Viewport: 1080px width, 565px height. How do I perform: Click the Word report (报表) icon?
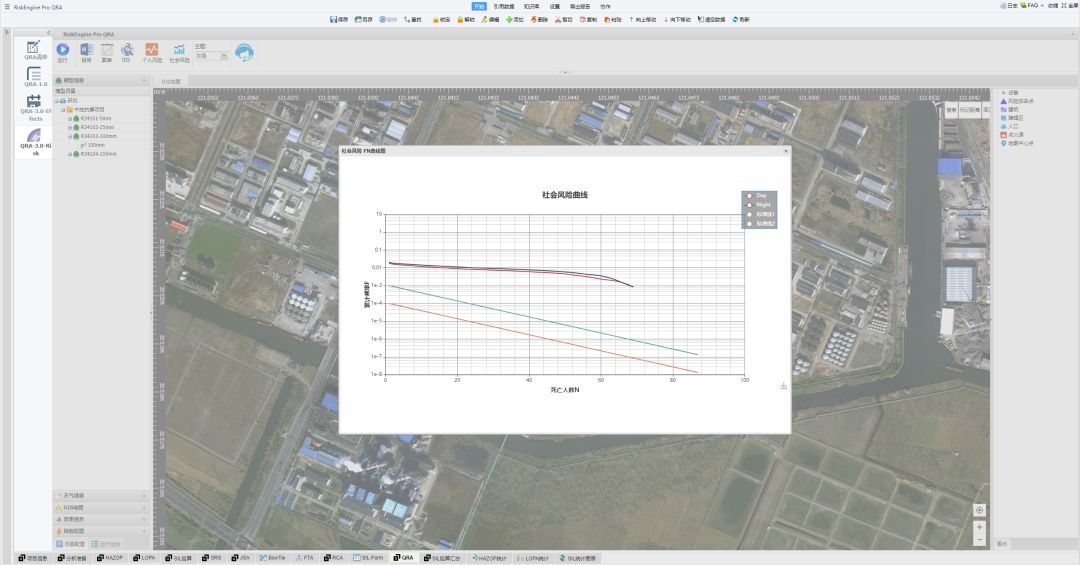pos(86,51)
